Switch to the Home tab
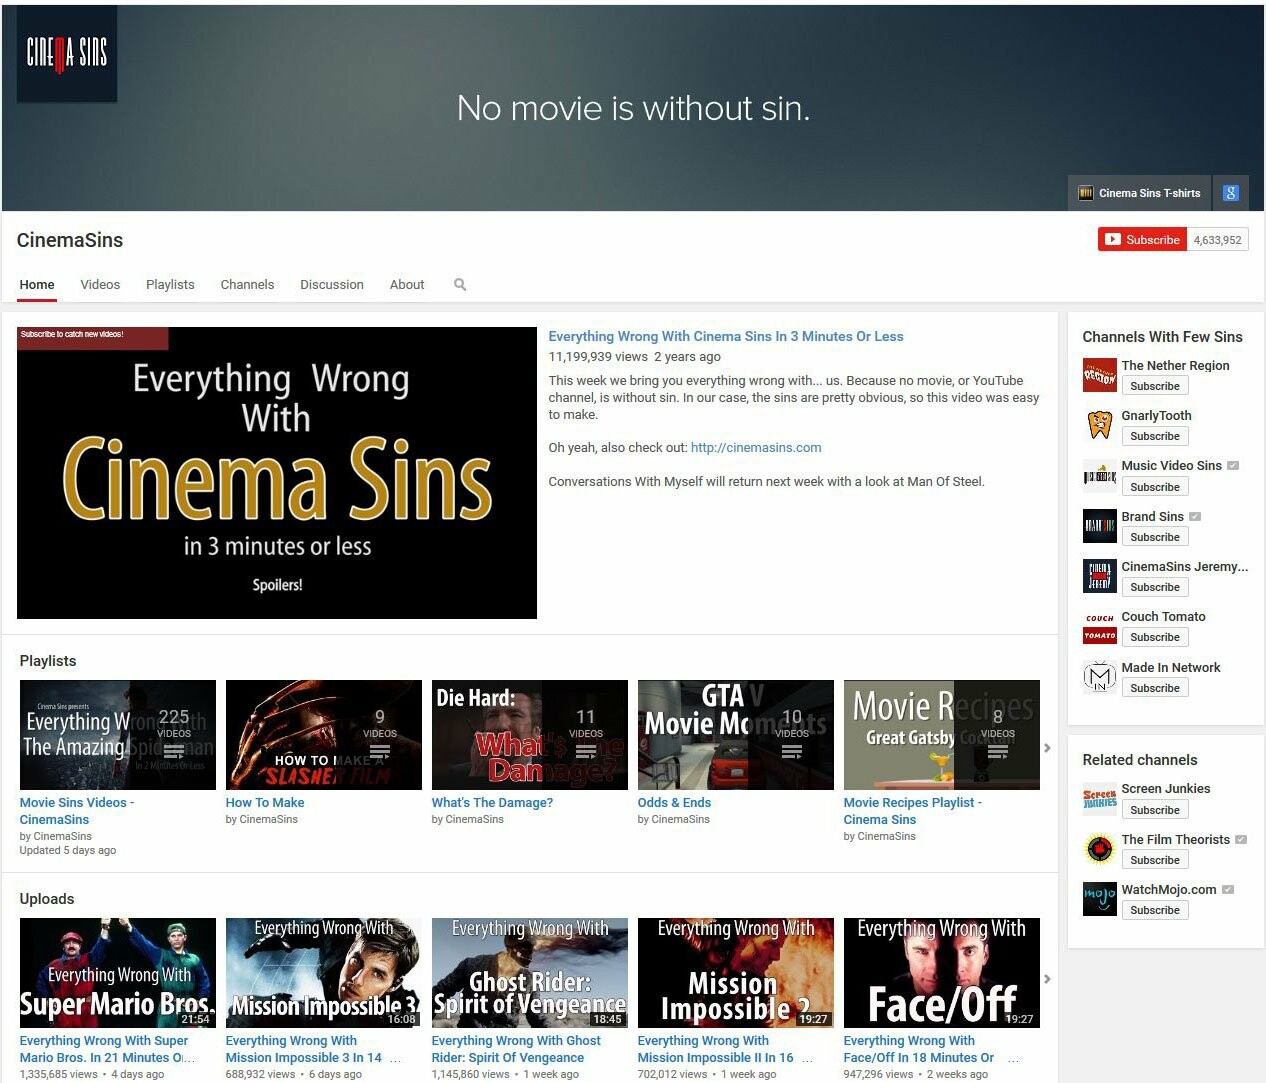This screenshot has width=1266, height=1083. [x=37, y=285]
